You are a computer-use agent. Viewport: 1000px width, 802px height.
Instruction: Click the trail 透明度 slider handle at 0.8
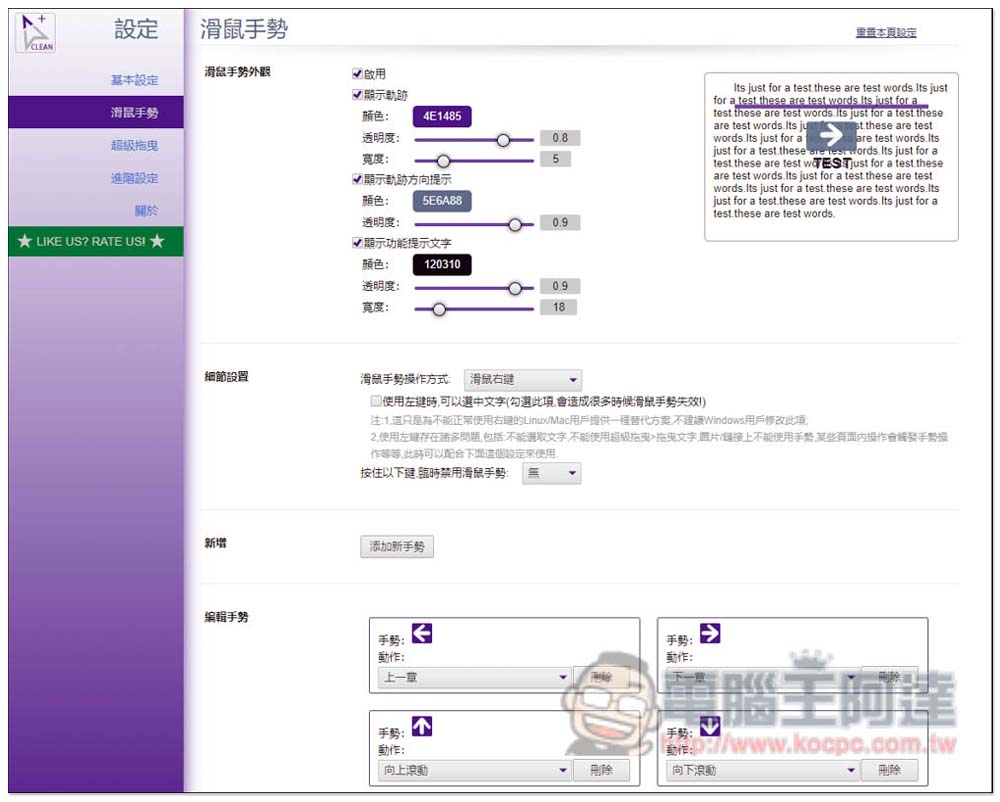tap(503, 140)
